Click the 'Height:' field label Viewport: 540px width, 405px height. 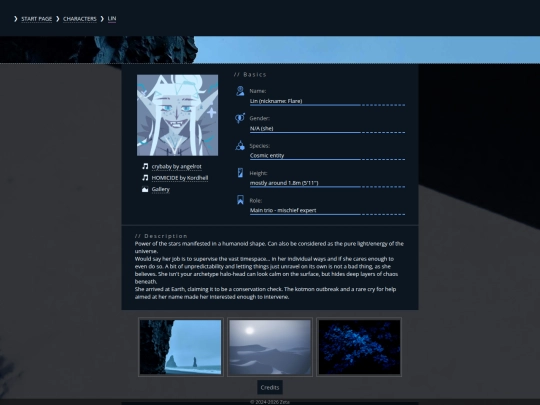point(258,173)
